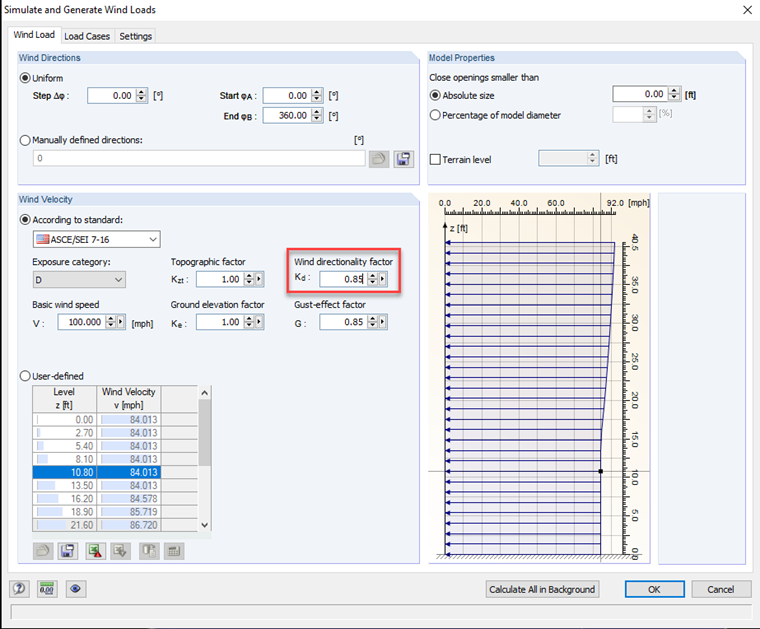
Task: Expand Kd directionality factor arrow menu
Action: click(x=383, y=279)
